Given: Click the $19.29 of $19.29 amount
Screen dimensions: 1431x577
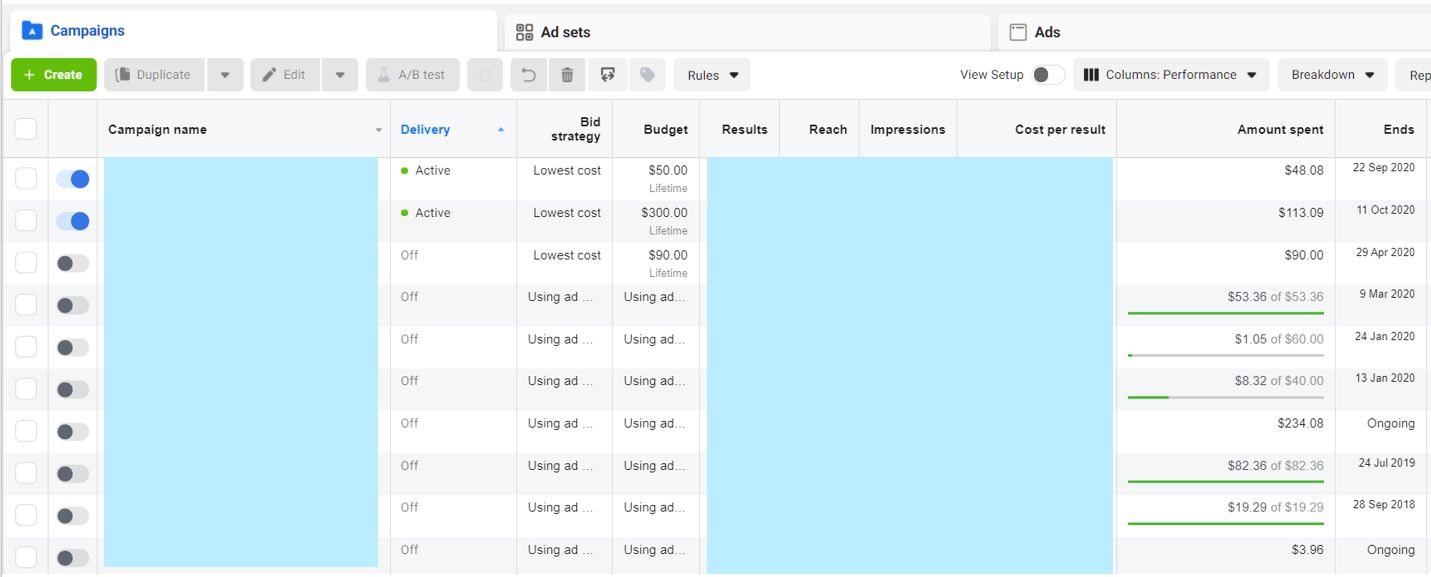Looking at the screenshot, I should tap(1275, 507).
